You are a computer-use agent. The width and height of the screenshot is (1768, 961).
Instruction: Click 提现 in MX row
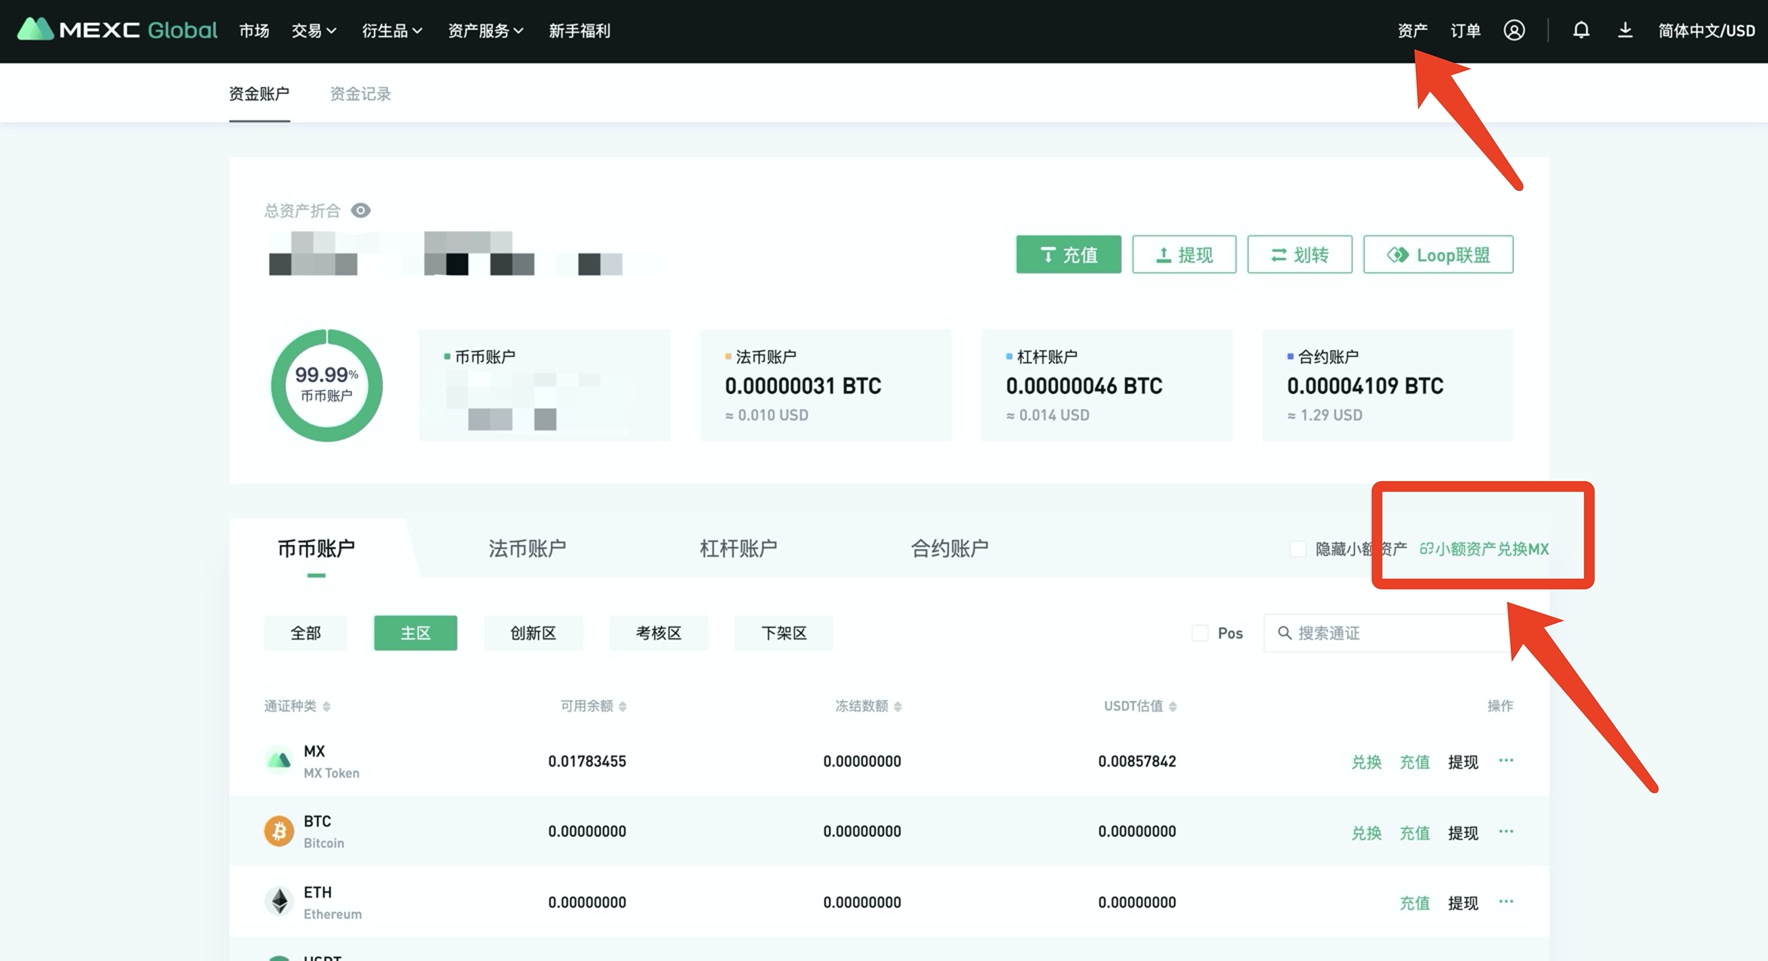(x=1463, y=762)
